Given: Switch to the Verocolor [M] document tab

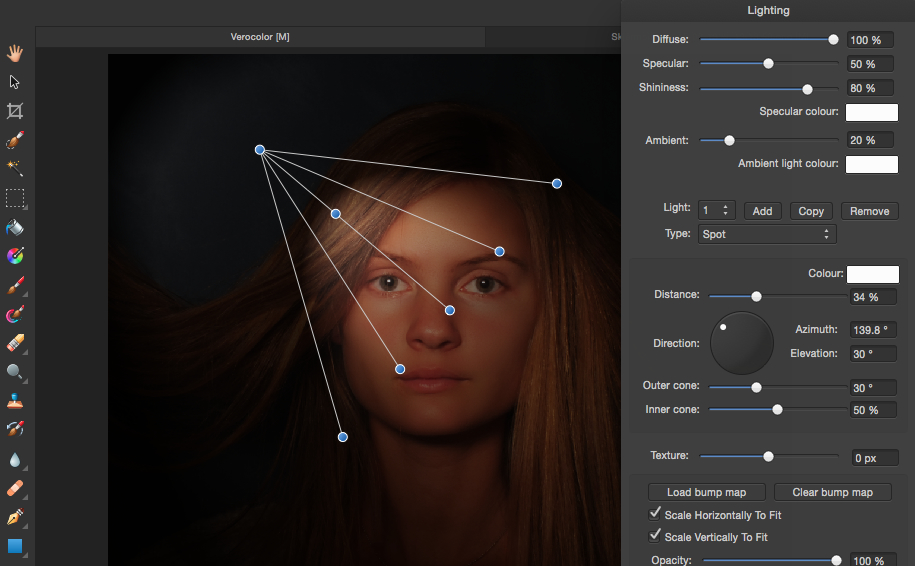Looking at the screenshot, I should (260, 37).
